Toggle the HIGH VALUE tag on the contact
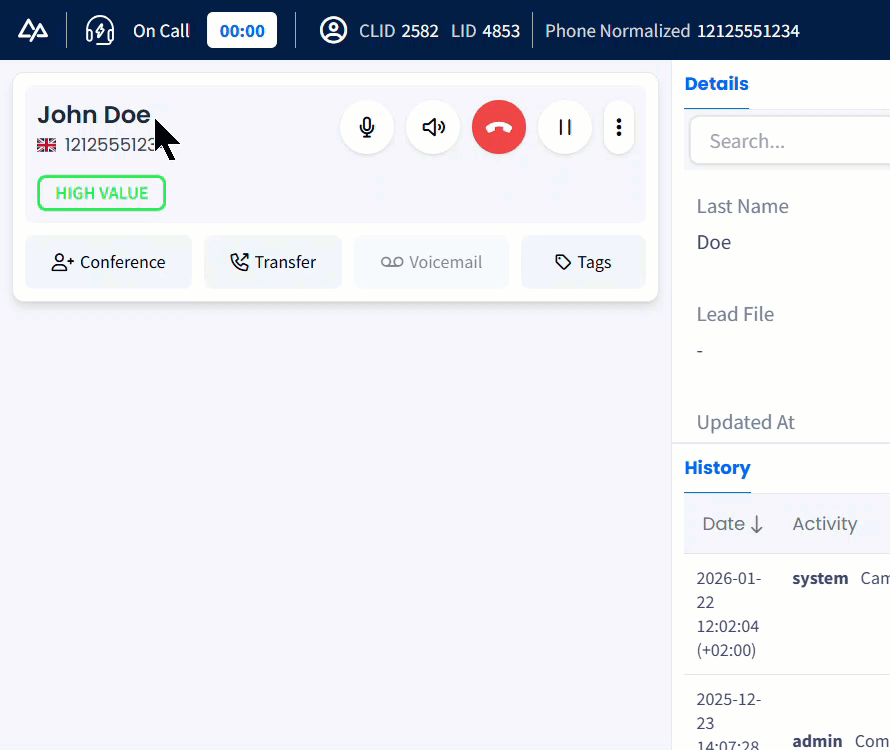The width and height of the screenshot is (890, 750). tap(101, 193)
